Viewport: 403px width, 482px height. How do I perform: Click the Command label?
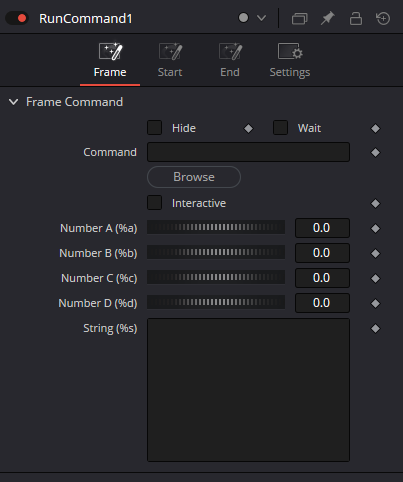pos(110,152)
